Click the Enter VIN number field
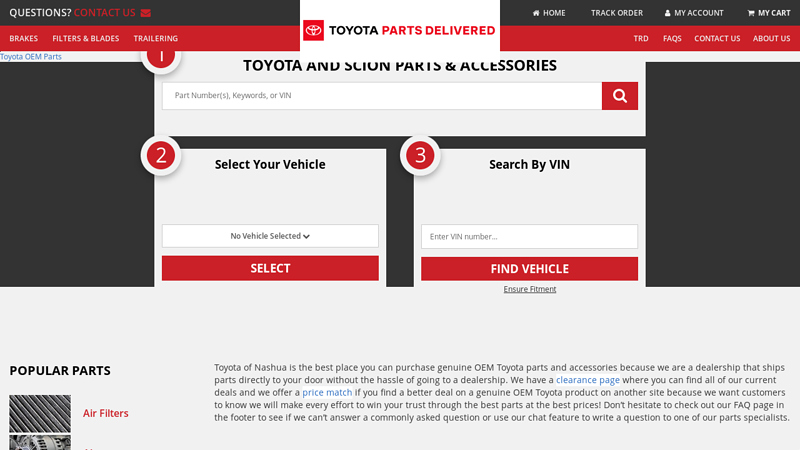This screenshot has width=800, height=450. click(529, 237)
